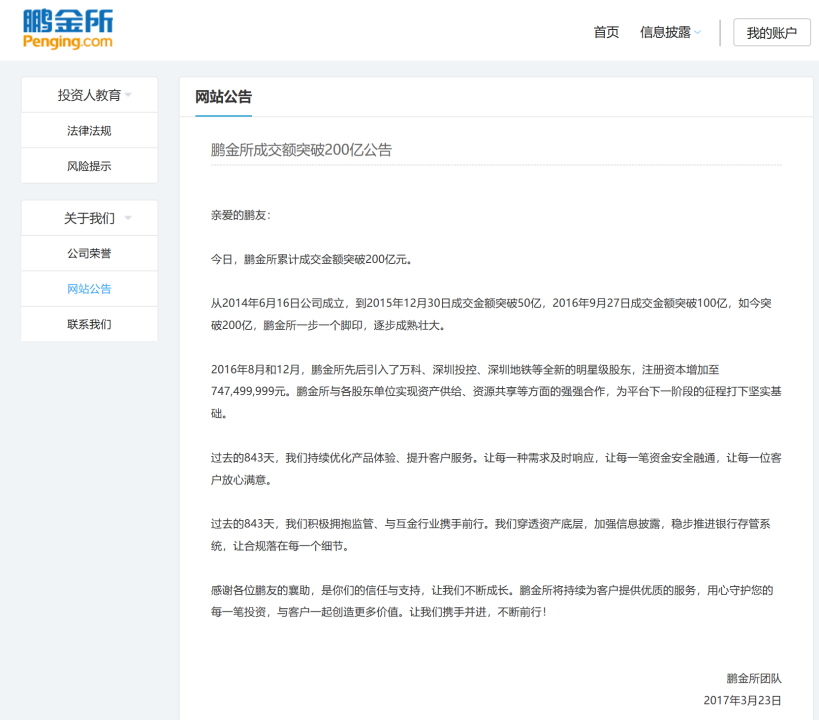This screenshot has width=819, height=720.
Task: View the 公司荣誉 page
Action: [x=89, y=253]
